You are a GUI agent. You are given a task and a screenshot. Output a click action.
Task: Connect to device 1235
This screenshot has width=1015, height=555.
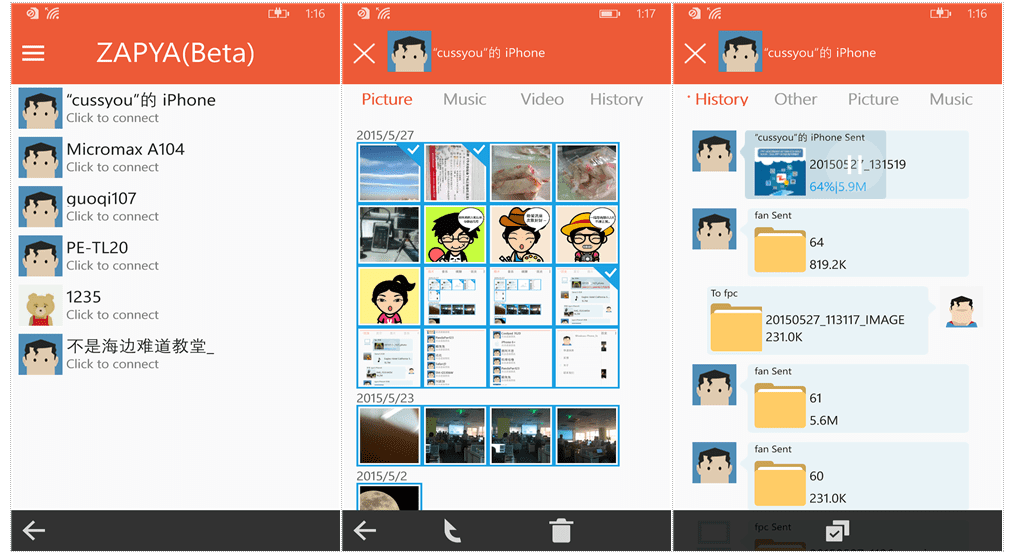175,305
